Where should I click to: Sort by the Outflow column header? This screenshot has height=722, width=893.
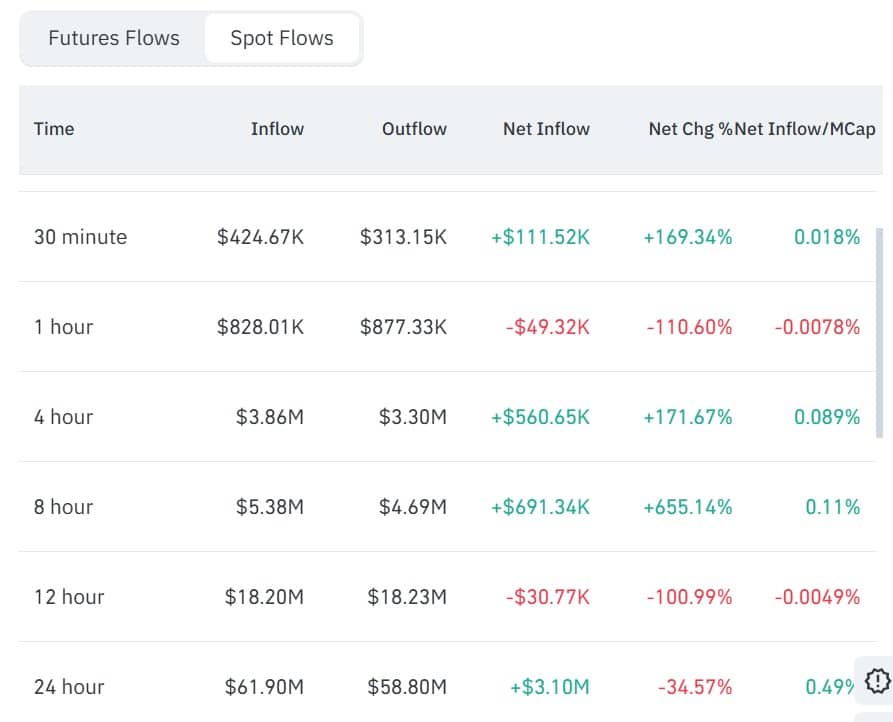pyautogui.click(x=414, y=129)
